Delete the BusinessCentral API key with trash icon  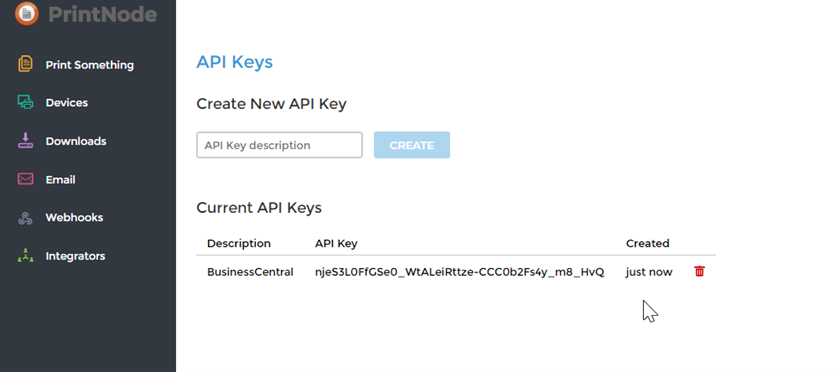click(699, 271)
